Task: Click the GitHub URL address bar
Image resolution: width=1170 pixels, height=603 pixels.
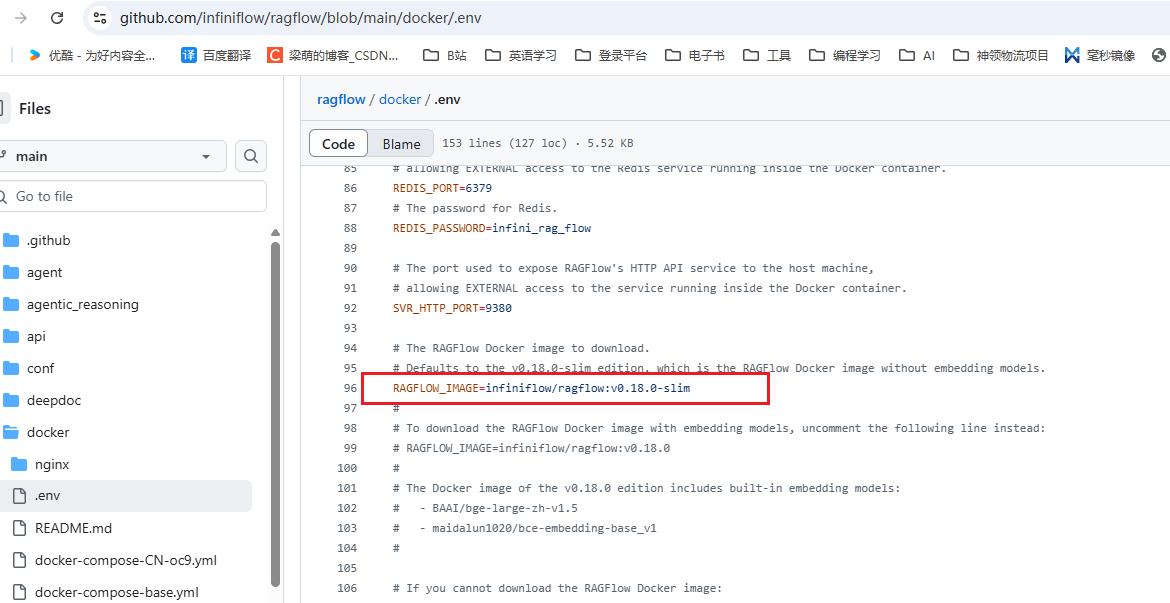Action: click(x=300, y=18)
